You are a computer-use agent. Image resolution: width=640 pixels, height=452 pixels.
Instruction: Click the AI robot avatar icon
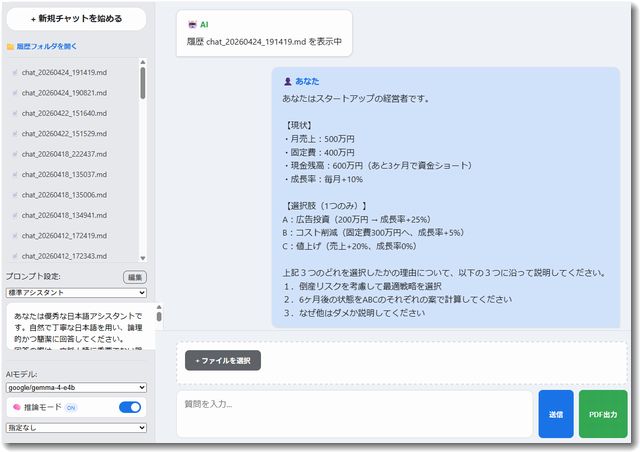click(x=192, y=24)
